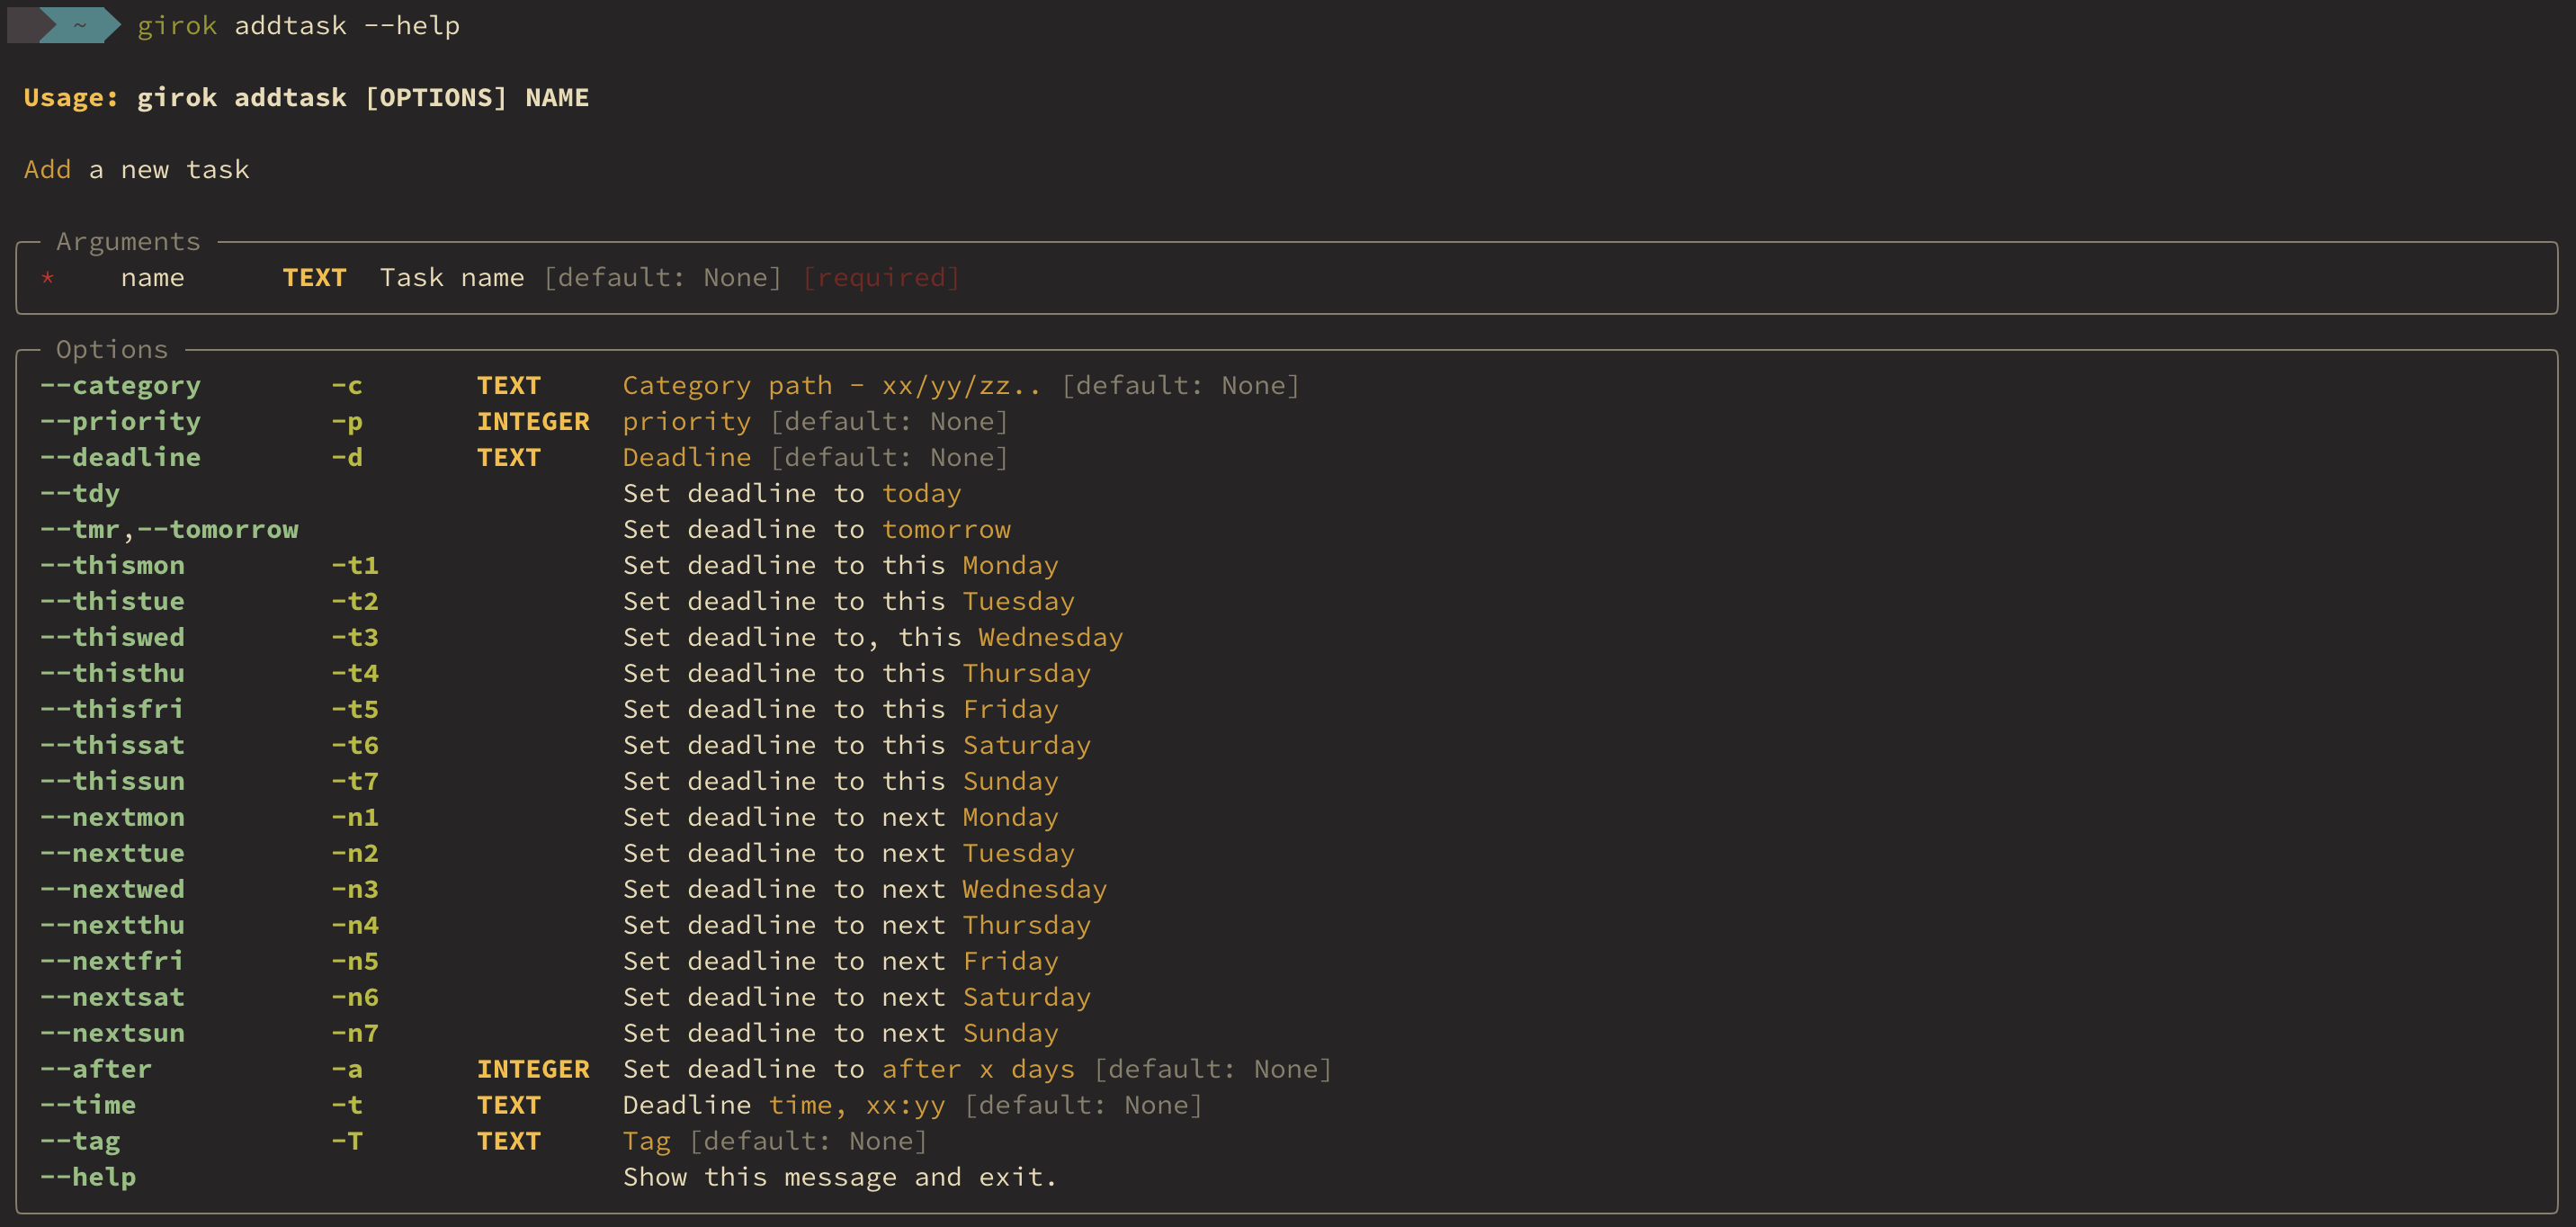Click the -T tag short flag

(x=346, y=1142)
